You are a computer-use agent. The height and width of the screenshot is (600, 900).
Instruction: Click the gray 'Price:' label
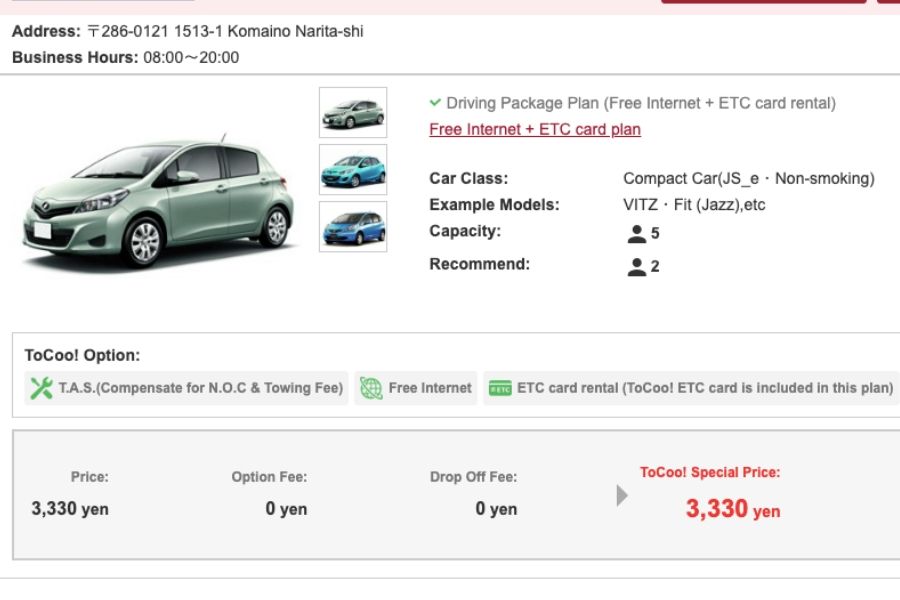pyautogui.click(x=90, y=477)
